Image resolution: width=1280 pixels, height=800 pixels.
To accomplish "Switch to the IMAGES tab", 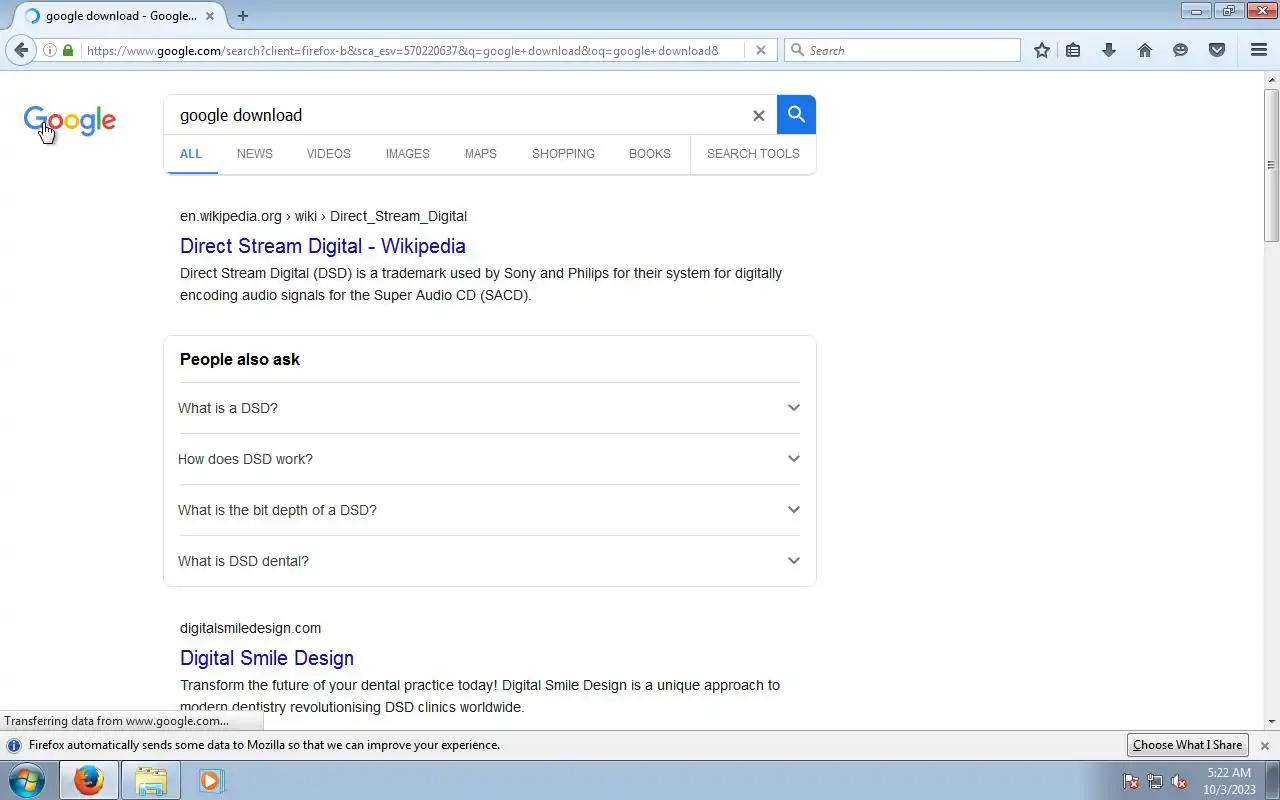I will pos(407,154).
